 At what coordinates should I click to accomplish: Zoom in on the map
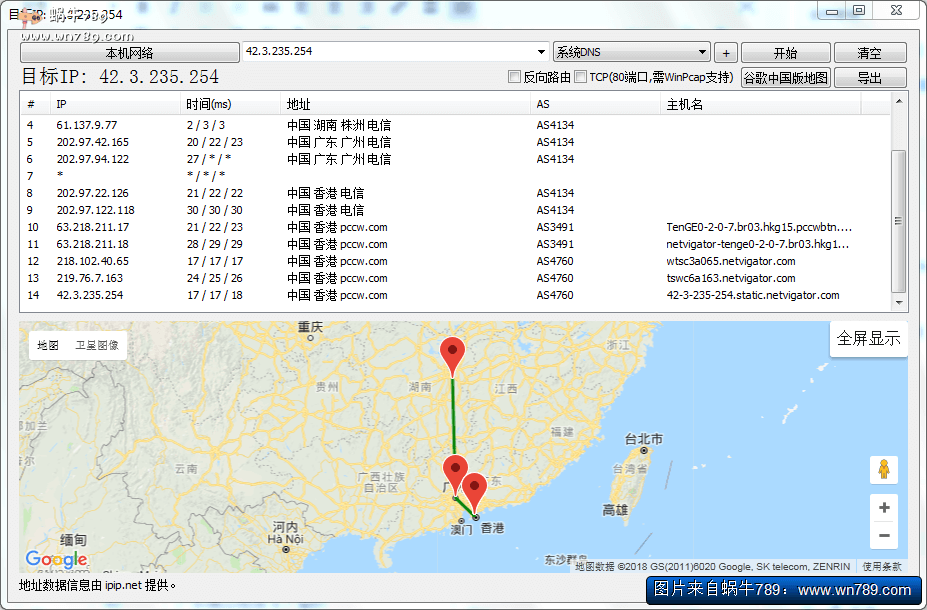point(883,508)
